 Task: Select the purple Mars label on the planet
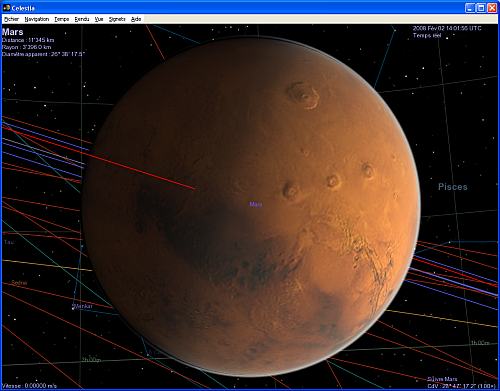(x=256, y=204)
